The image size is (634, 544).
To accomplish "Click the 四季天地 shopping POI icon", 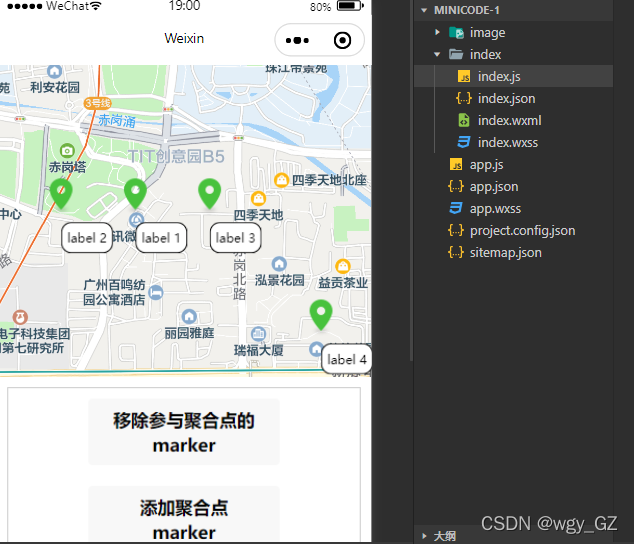I will tap(258, 198).
